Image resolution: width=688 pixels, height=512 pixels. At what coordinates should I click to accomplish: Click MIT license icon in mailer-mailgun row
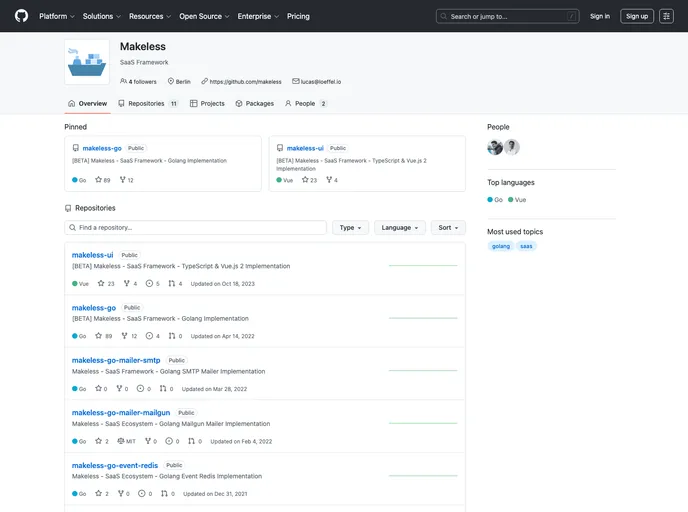(x=121, y=441)
